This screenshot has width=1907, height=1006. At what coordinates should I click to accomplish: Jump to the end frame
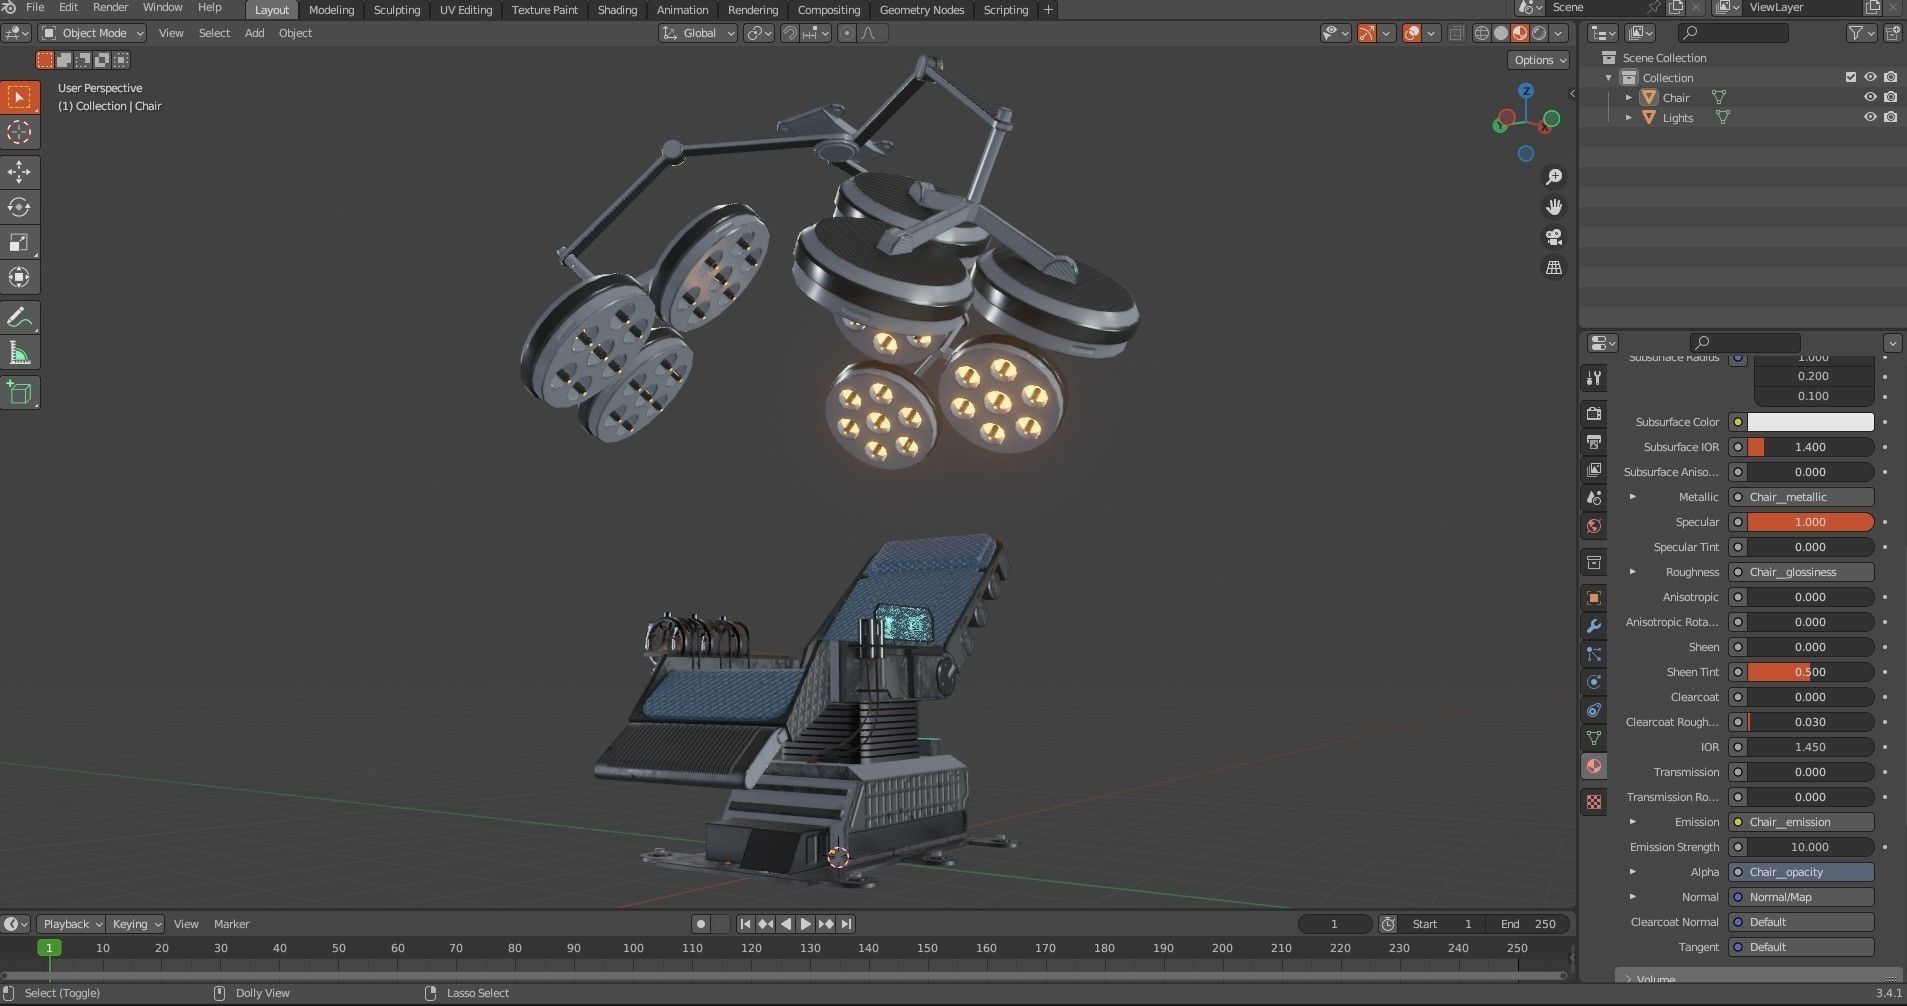pyautogui.click(x=846, y=924)
